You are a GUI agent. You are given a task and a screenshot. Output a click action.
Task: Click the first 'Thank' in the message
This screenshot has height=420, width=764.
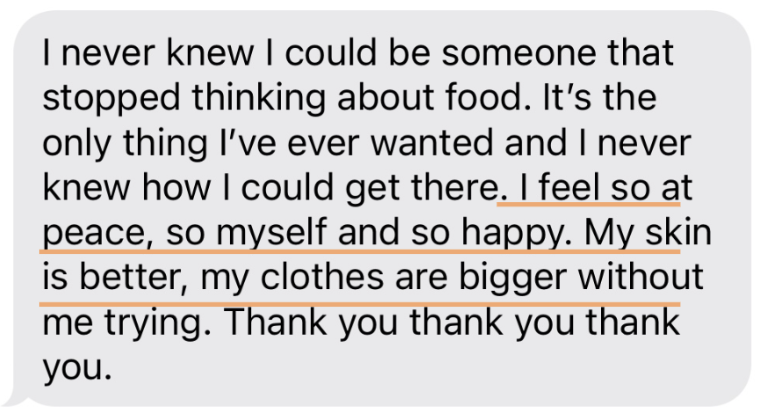click(x=277, y=322)
